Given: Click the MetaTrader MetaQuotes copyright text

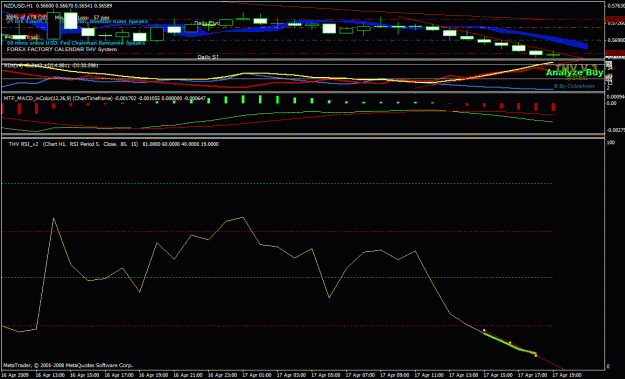Looking at the screenshot, I should coord(68,365).
